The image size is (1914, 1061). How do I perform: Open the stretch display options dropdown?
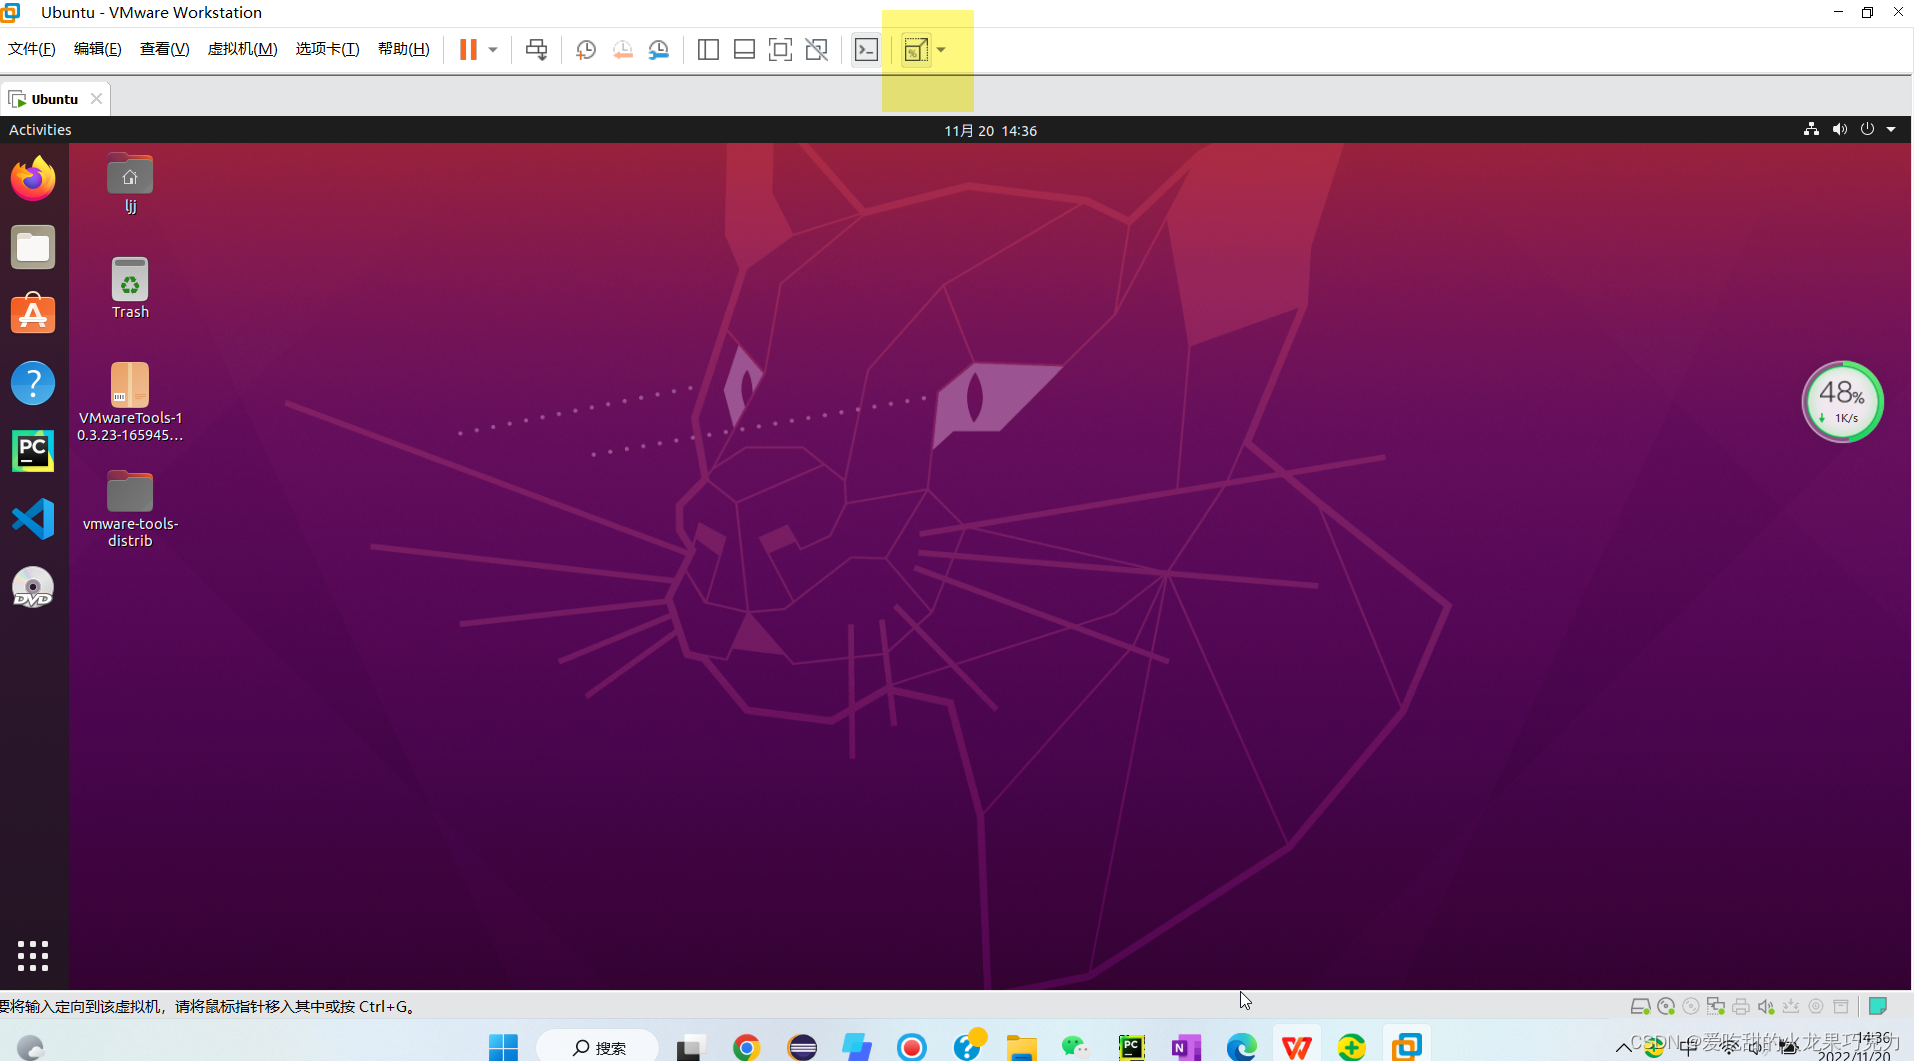[x=941, y=50]
